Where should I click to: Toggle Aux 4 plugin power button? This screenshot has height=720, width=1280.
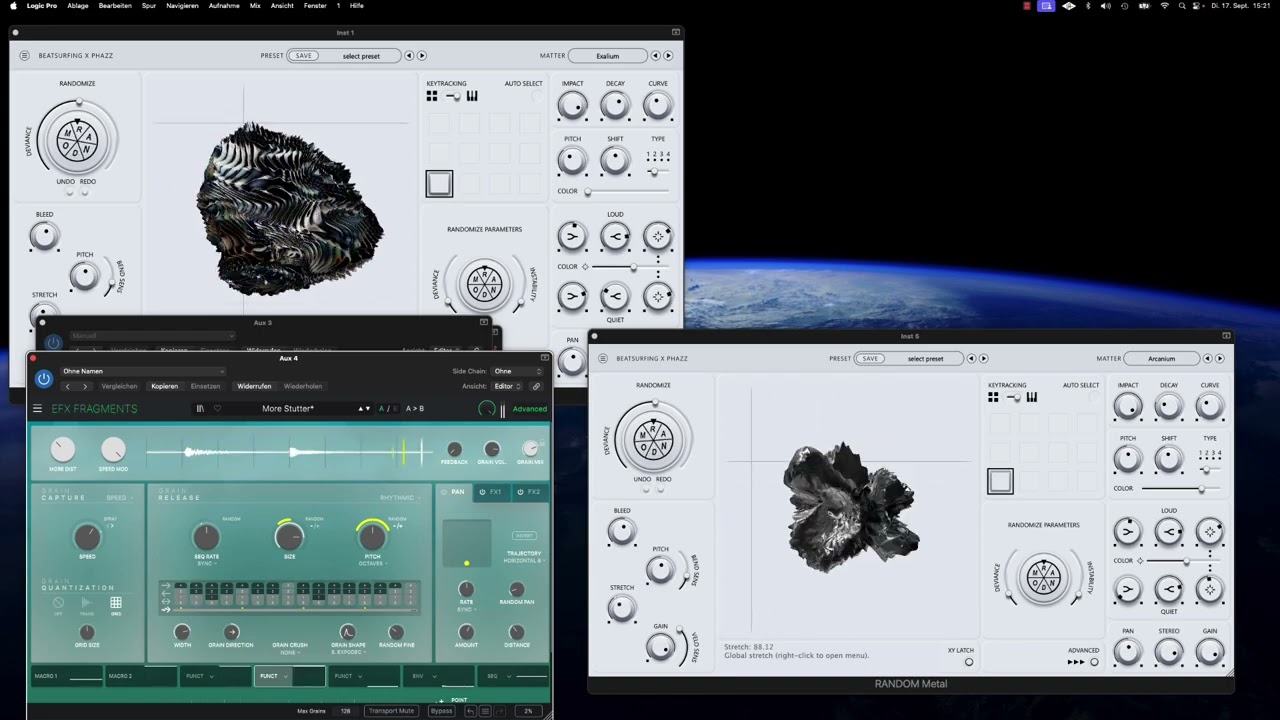pos(43,379)
